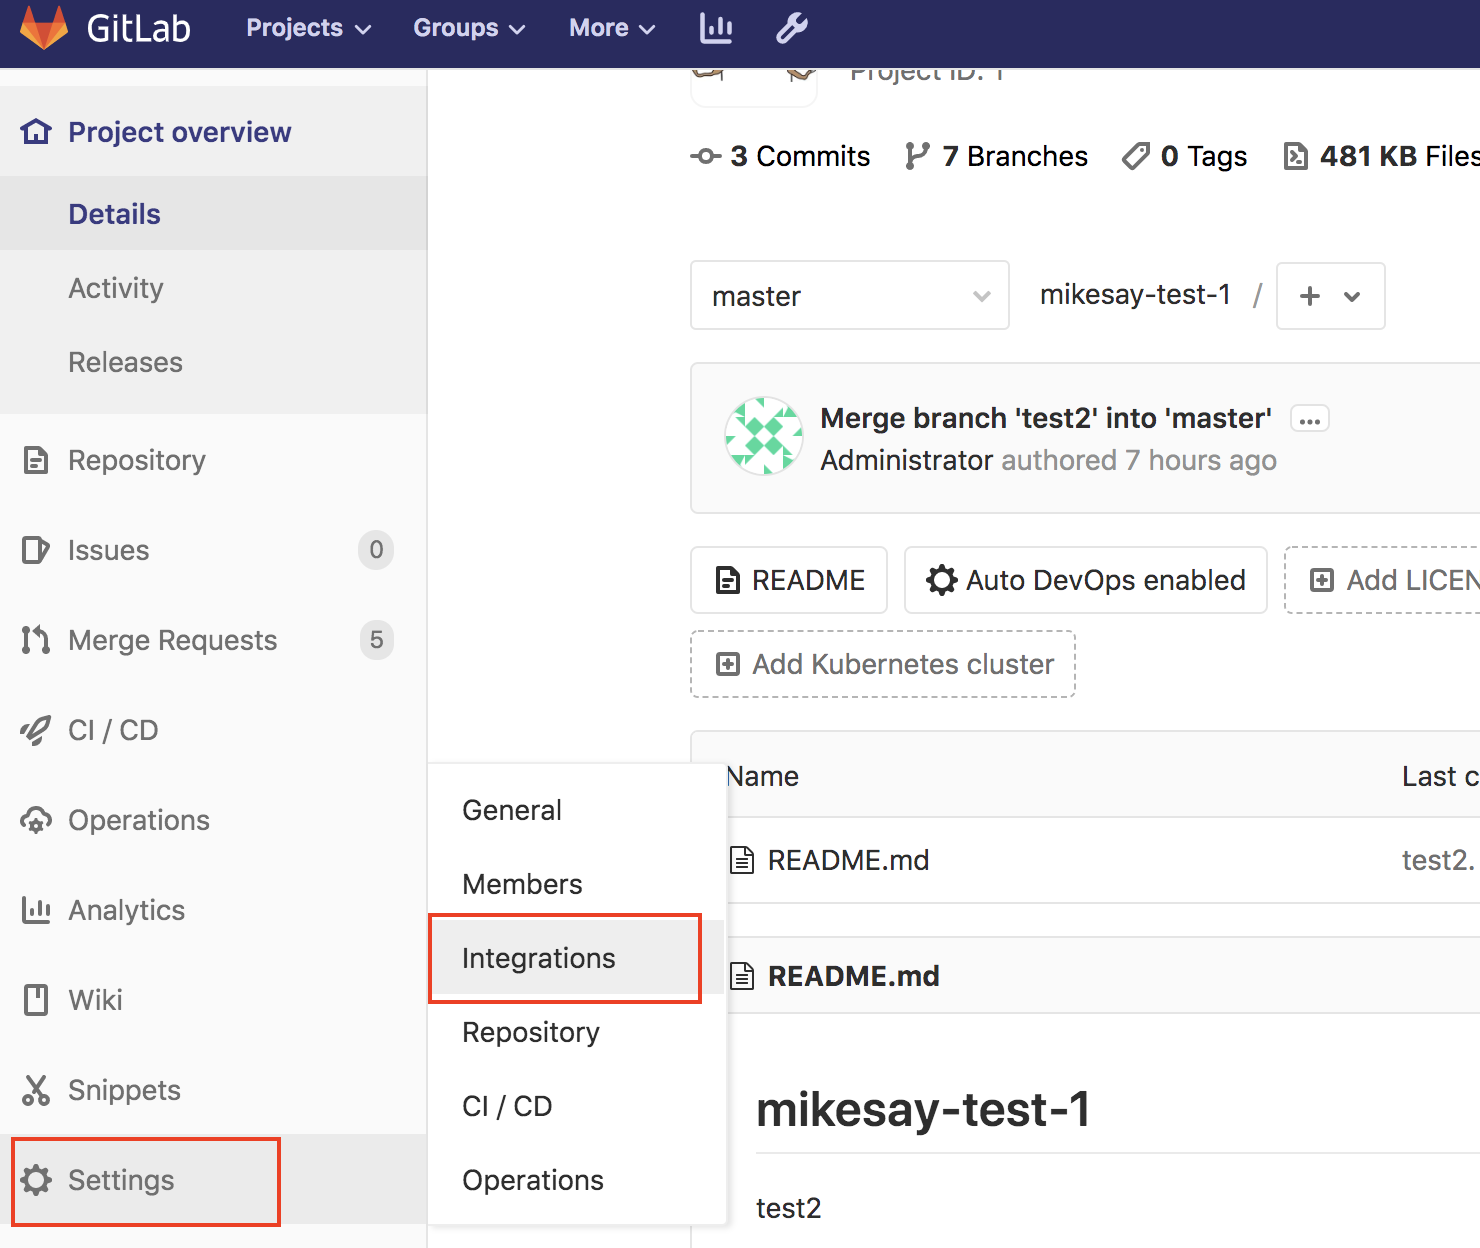Viewport: 1480px width, 1248px height.
Task: Open the plus add-file dropdown
Action: point(1329,296)
